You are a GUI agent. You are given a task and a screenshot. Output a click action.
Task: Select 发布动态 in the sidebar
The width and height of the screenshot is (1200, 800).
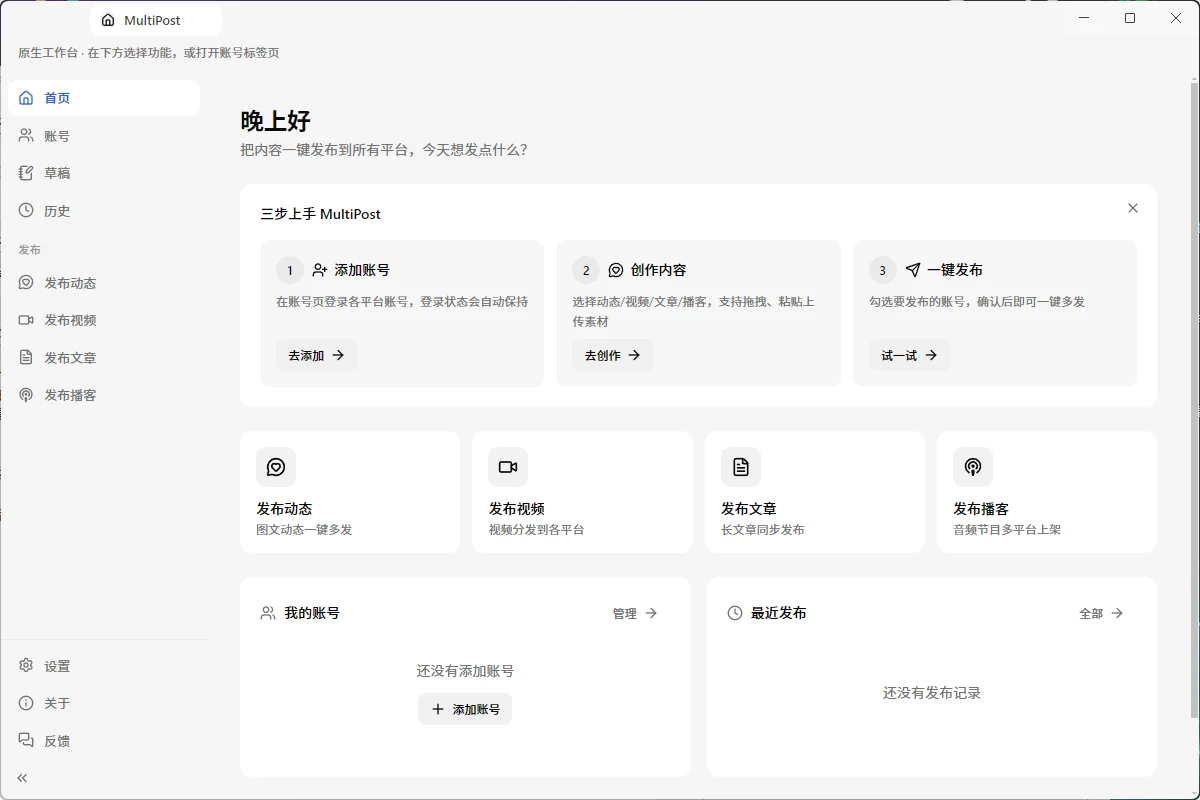pyautogui.click(x=104, y=283)
